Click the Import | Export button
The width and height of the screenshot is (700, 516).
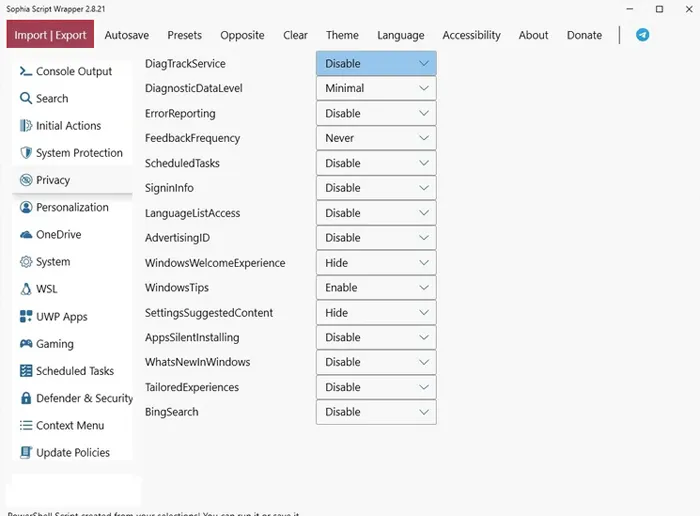point(50,34)
